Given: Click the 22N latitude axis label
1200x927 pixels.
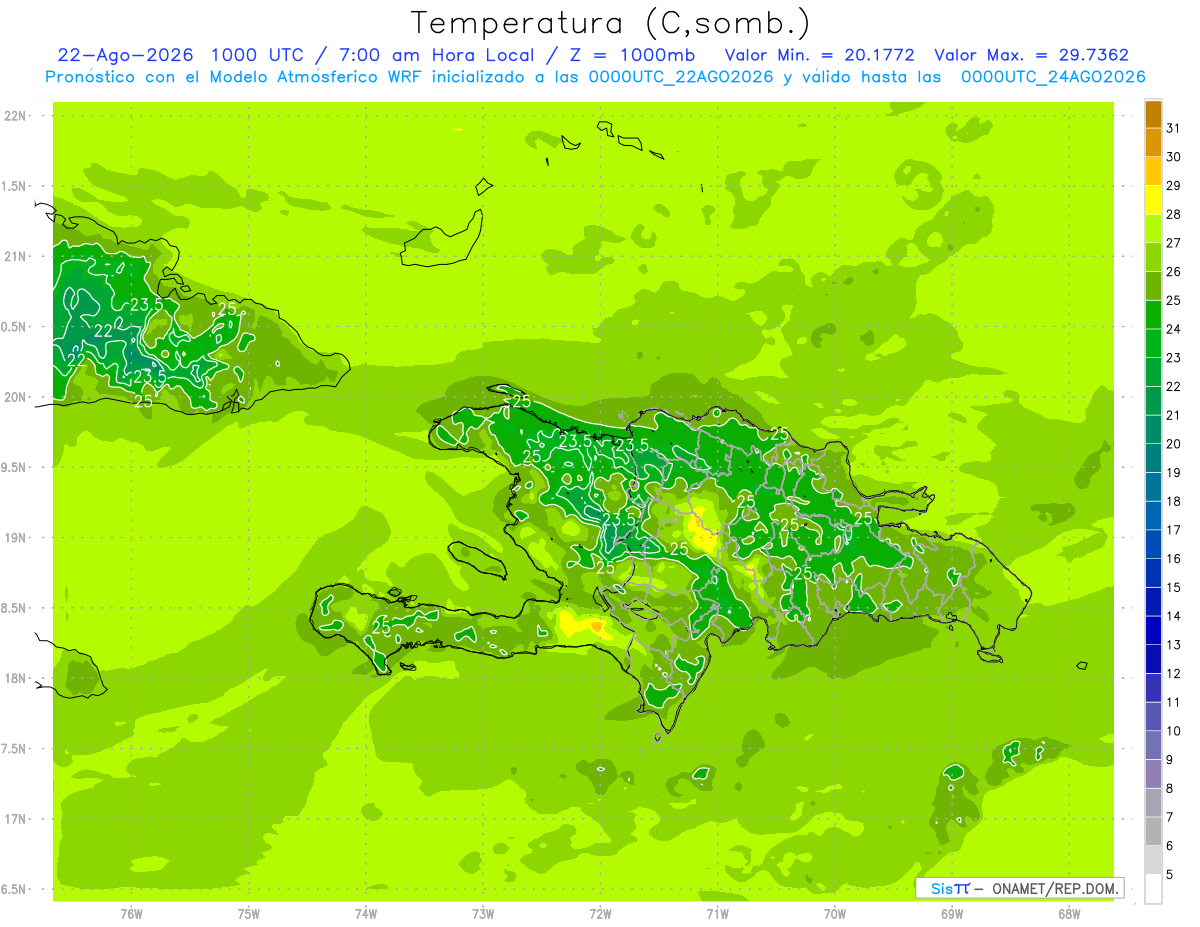Looking at the screenshot, I should click(15, 116).
